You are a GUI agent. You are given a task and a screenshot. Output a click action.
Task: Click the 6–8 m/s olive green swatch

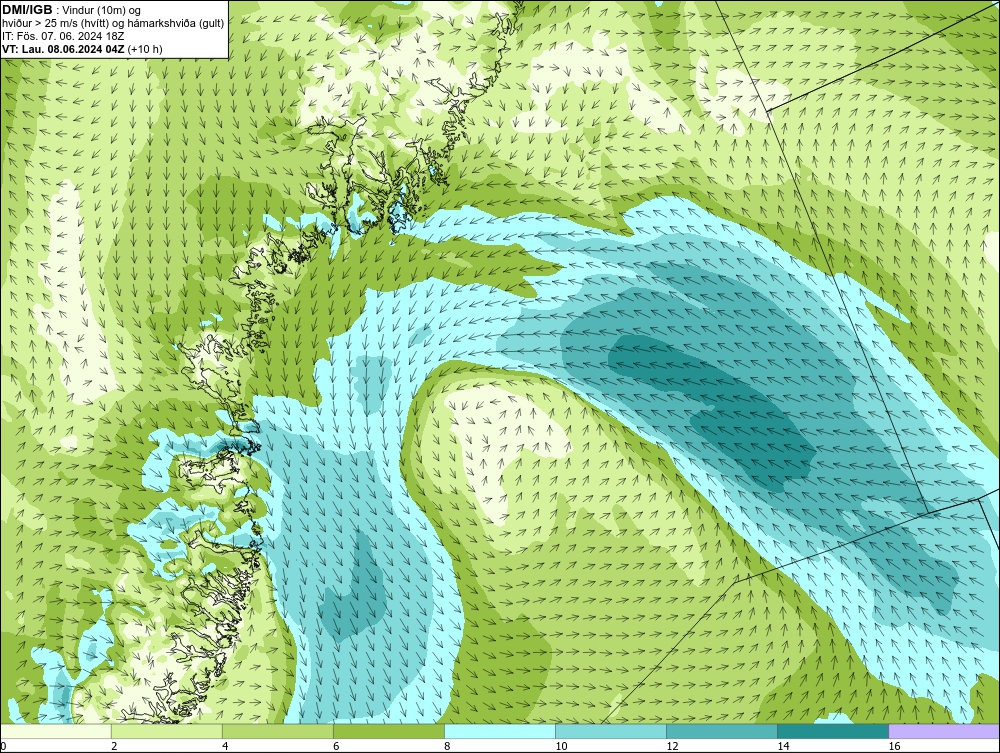(x=389, y=731)
